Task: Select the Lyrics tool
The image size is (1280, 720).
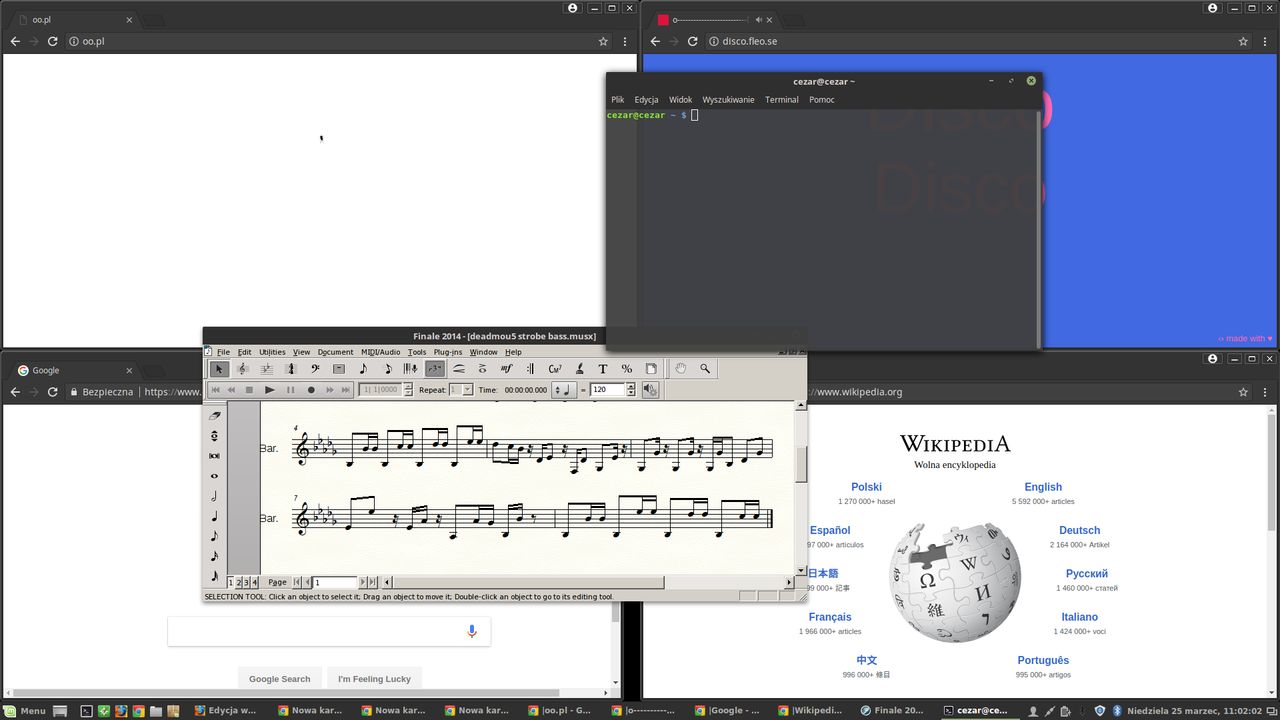Action: tap(579, 369)
